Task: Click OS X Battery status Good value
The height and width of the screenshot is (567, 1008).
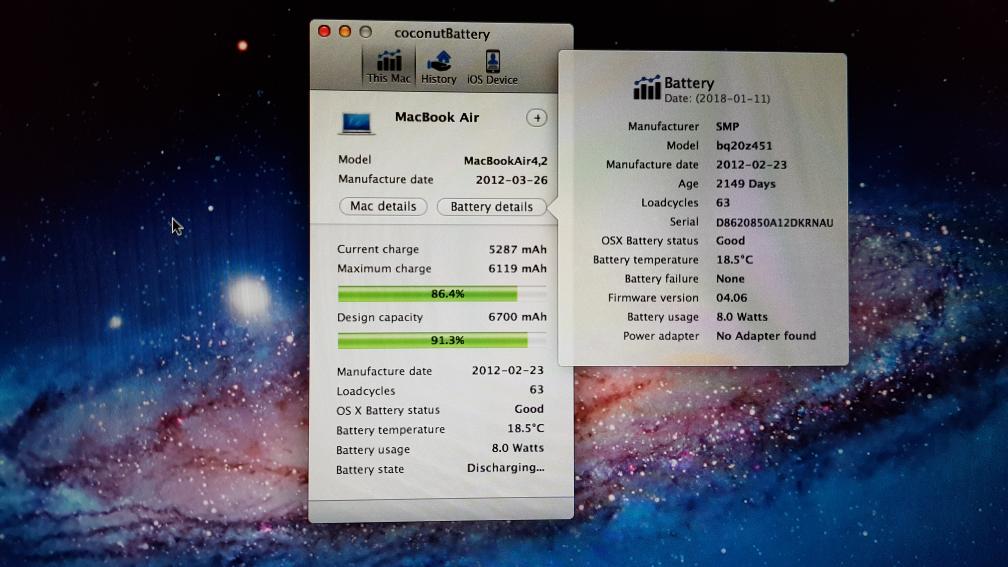Action: [x=528, y=409]
